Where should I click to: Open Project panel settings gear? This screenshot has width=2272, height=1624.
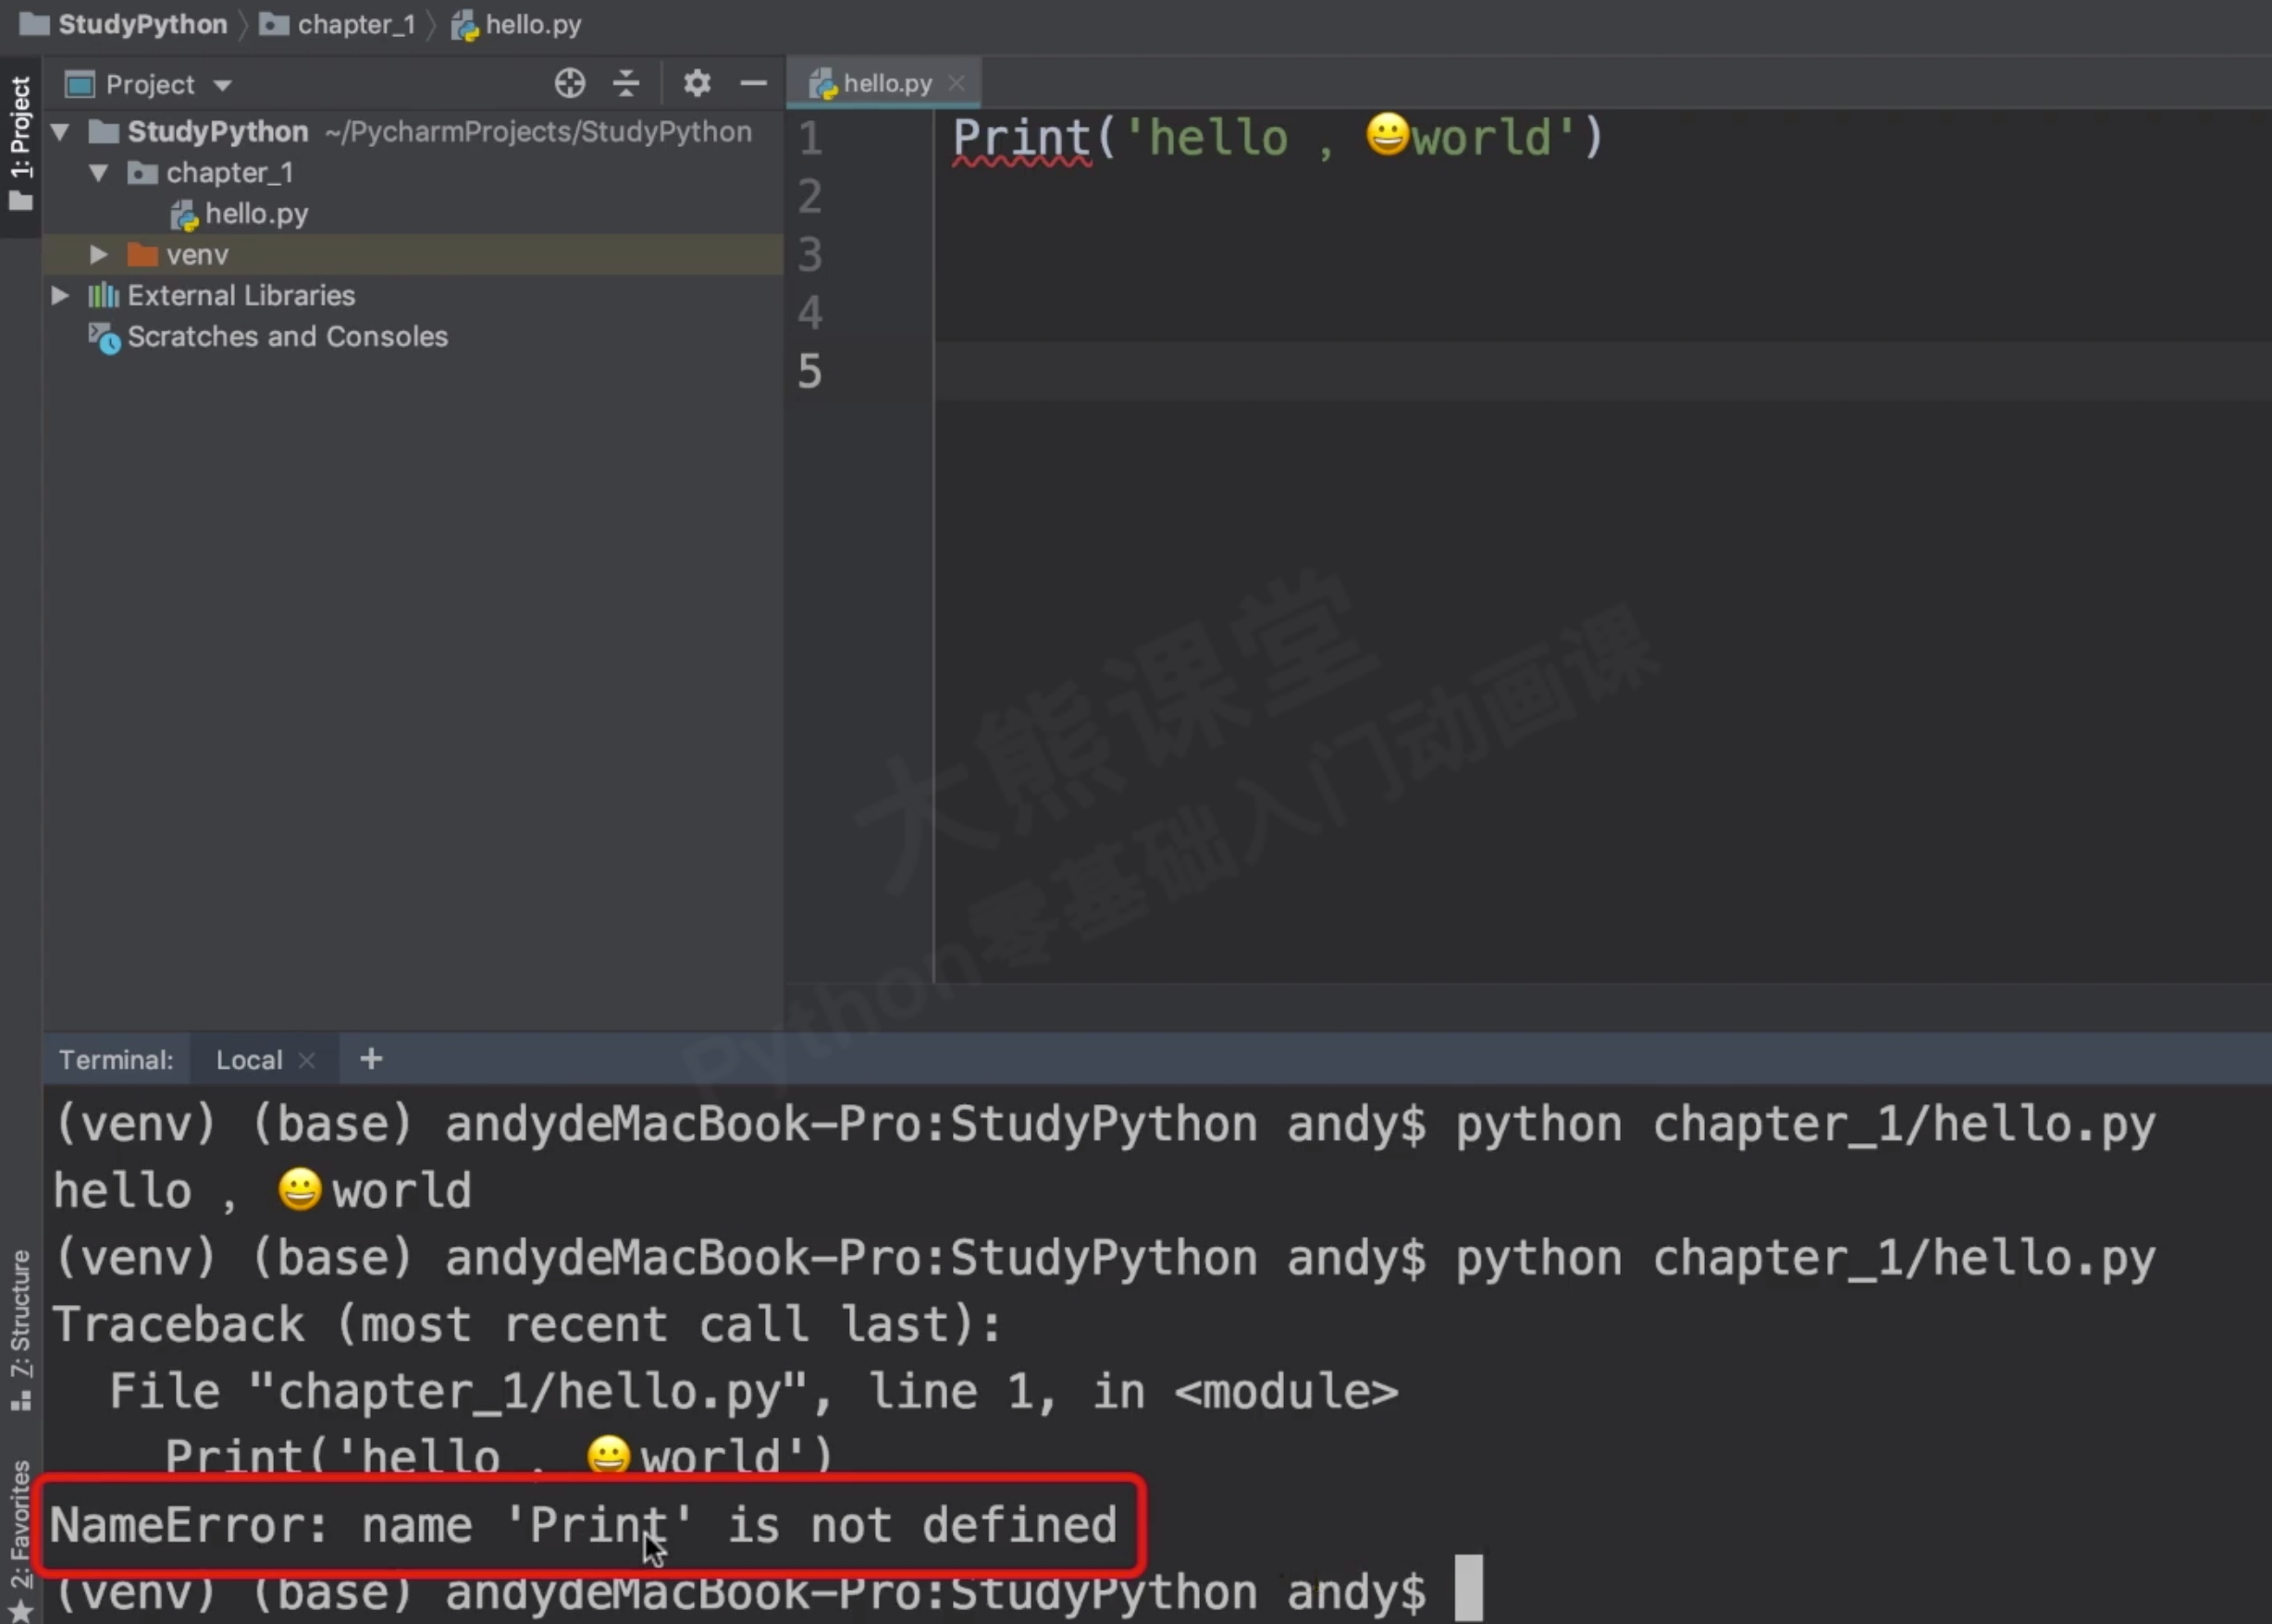[697, 83]
